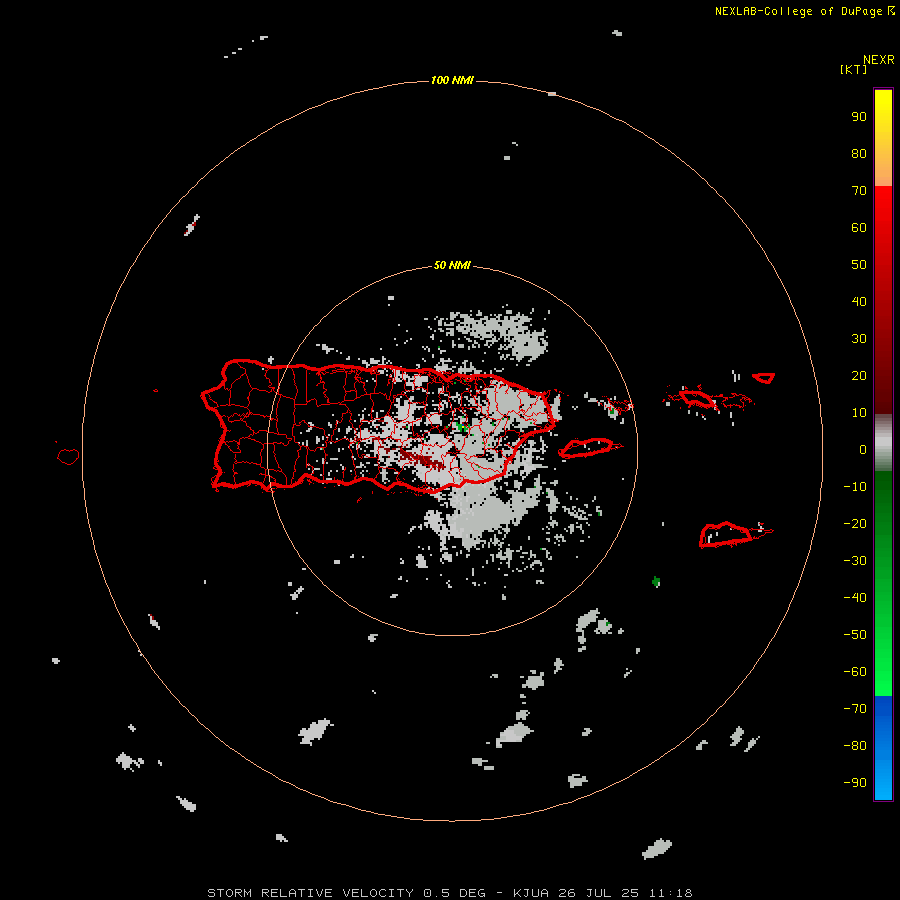
Task: Click the 50 NMI range ring label
Action: (x=452, y=265)
